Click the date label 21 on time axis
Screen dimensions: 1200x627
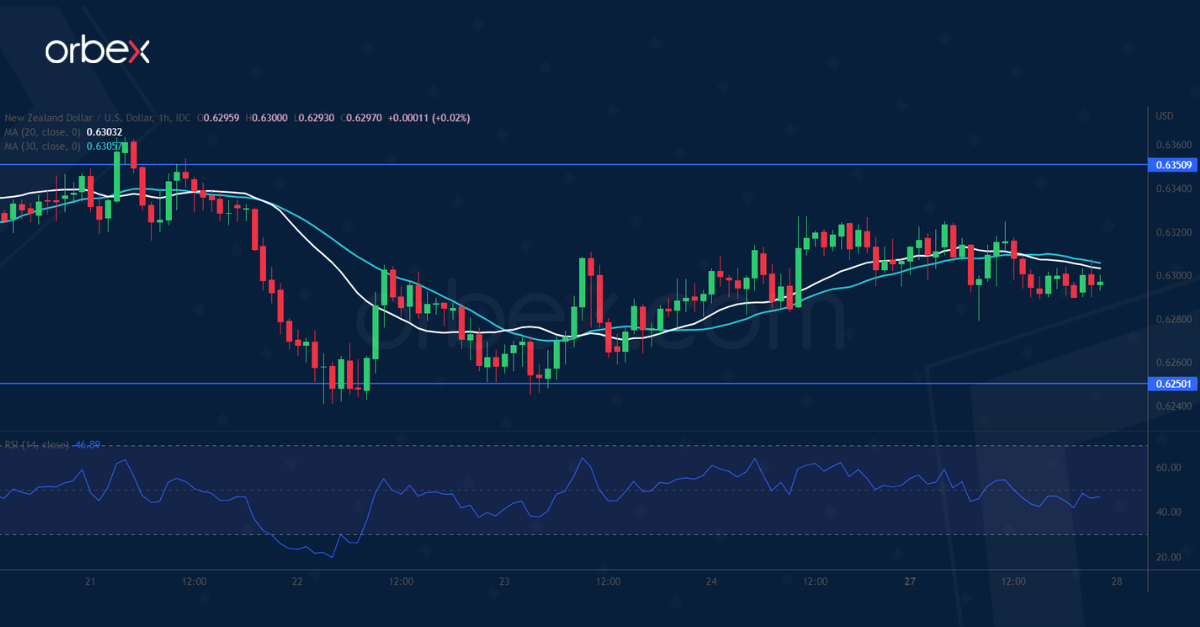[91, 581]
